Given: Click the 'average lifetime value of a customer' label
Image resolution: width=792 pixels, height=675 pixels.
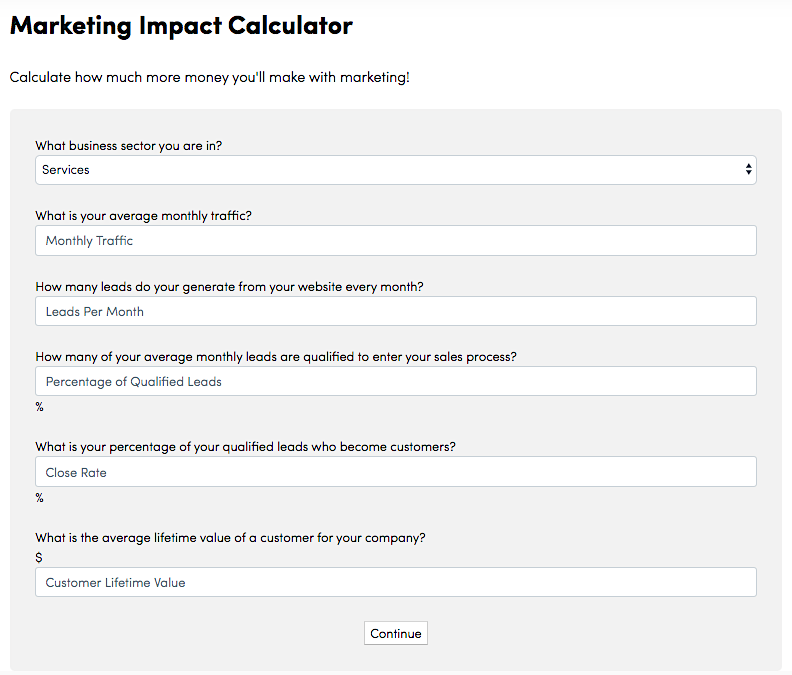Looking at the screenshot, I should click(230, 537).
